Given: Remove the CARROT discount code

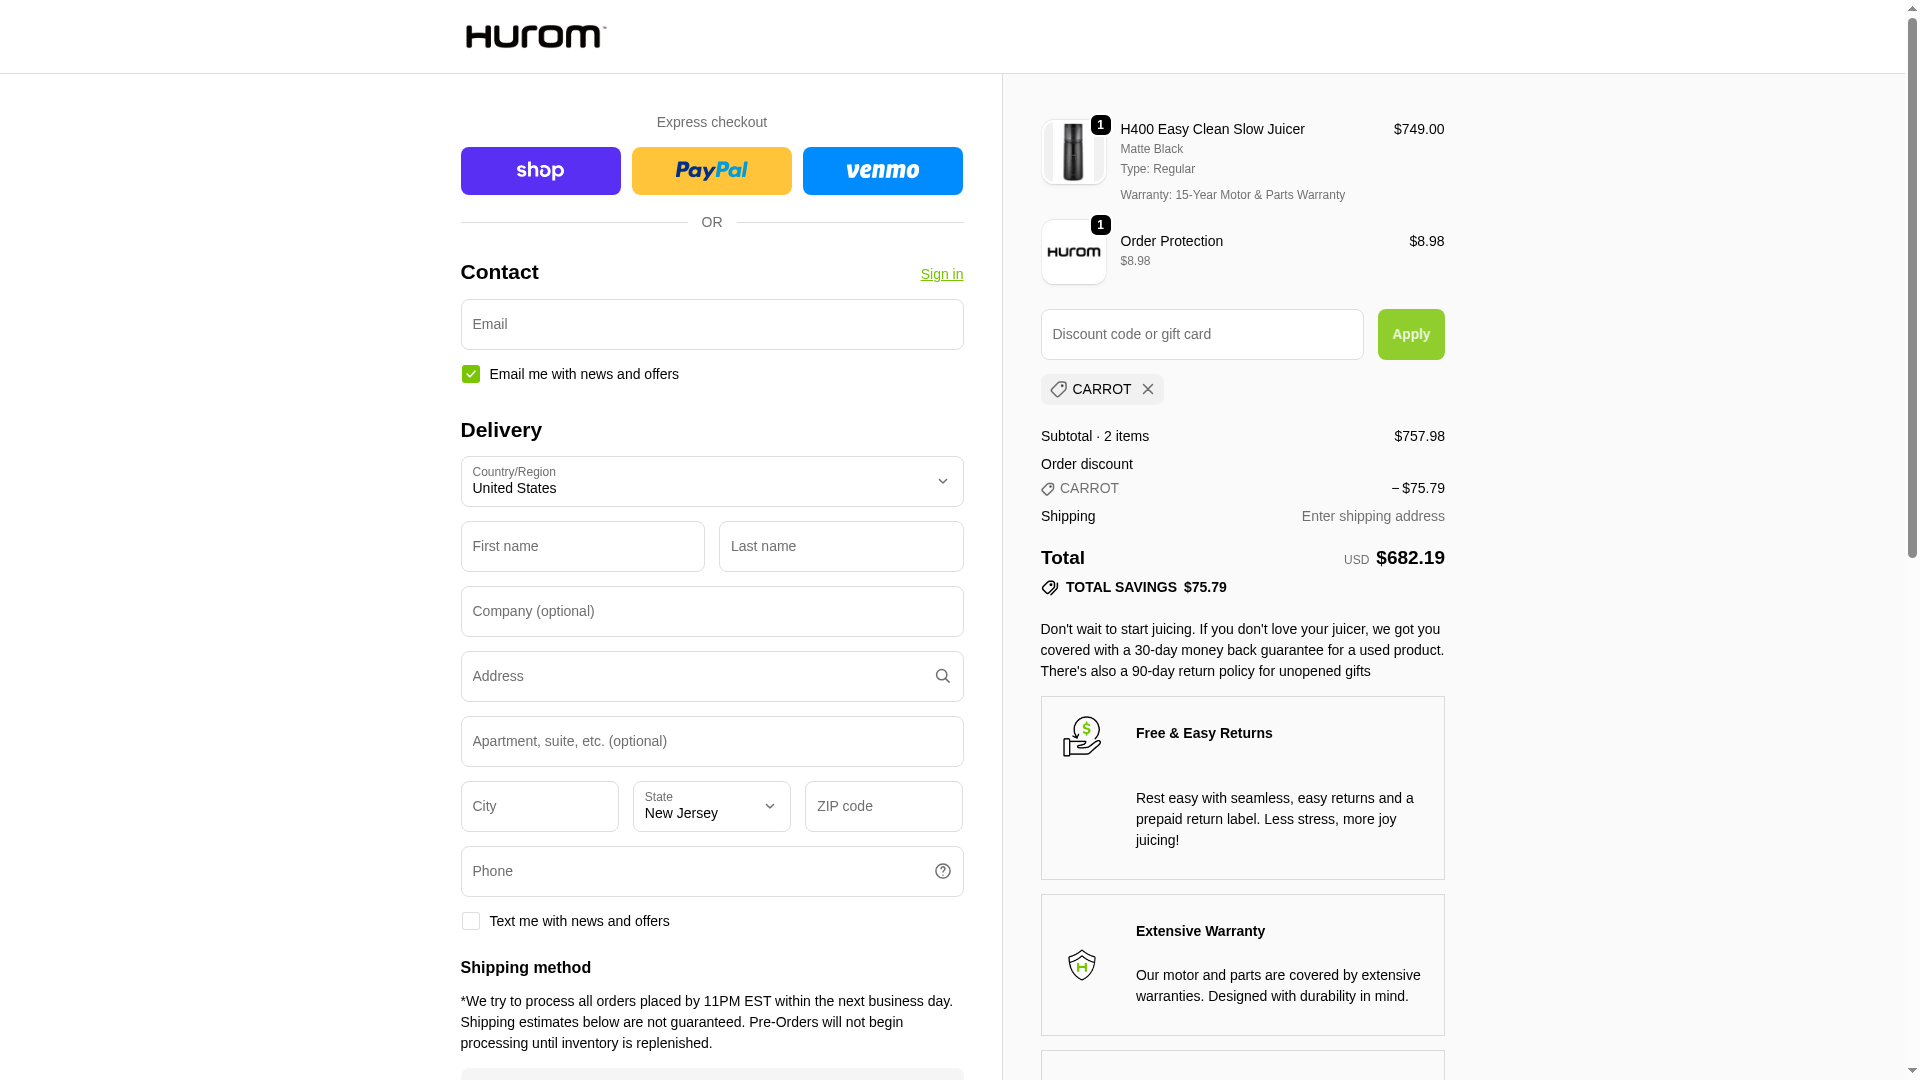Looking at the screenshot, I should pyautogui.click(x=1147, y=389).
